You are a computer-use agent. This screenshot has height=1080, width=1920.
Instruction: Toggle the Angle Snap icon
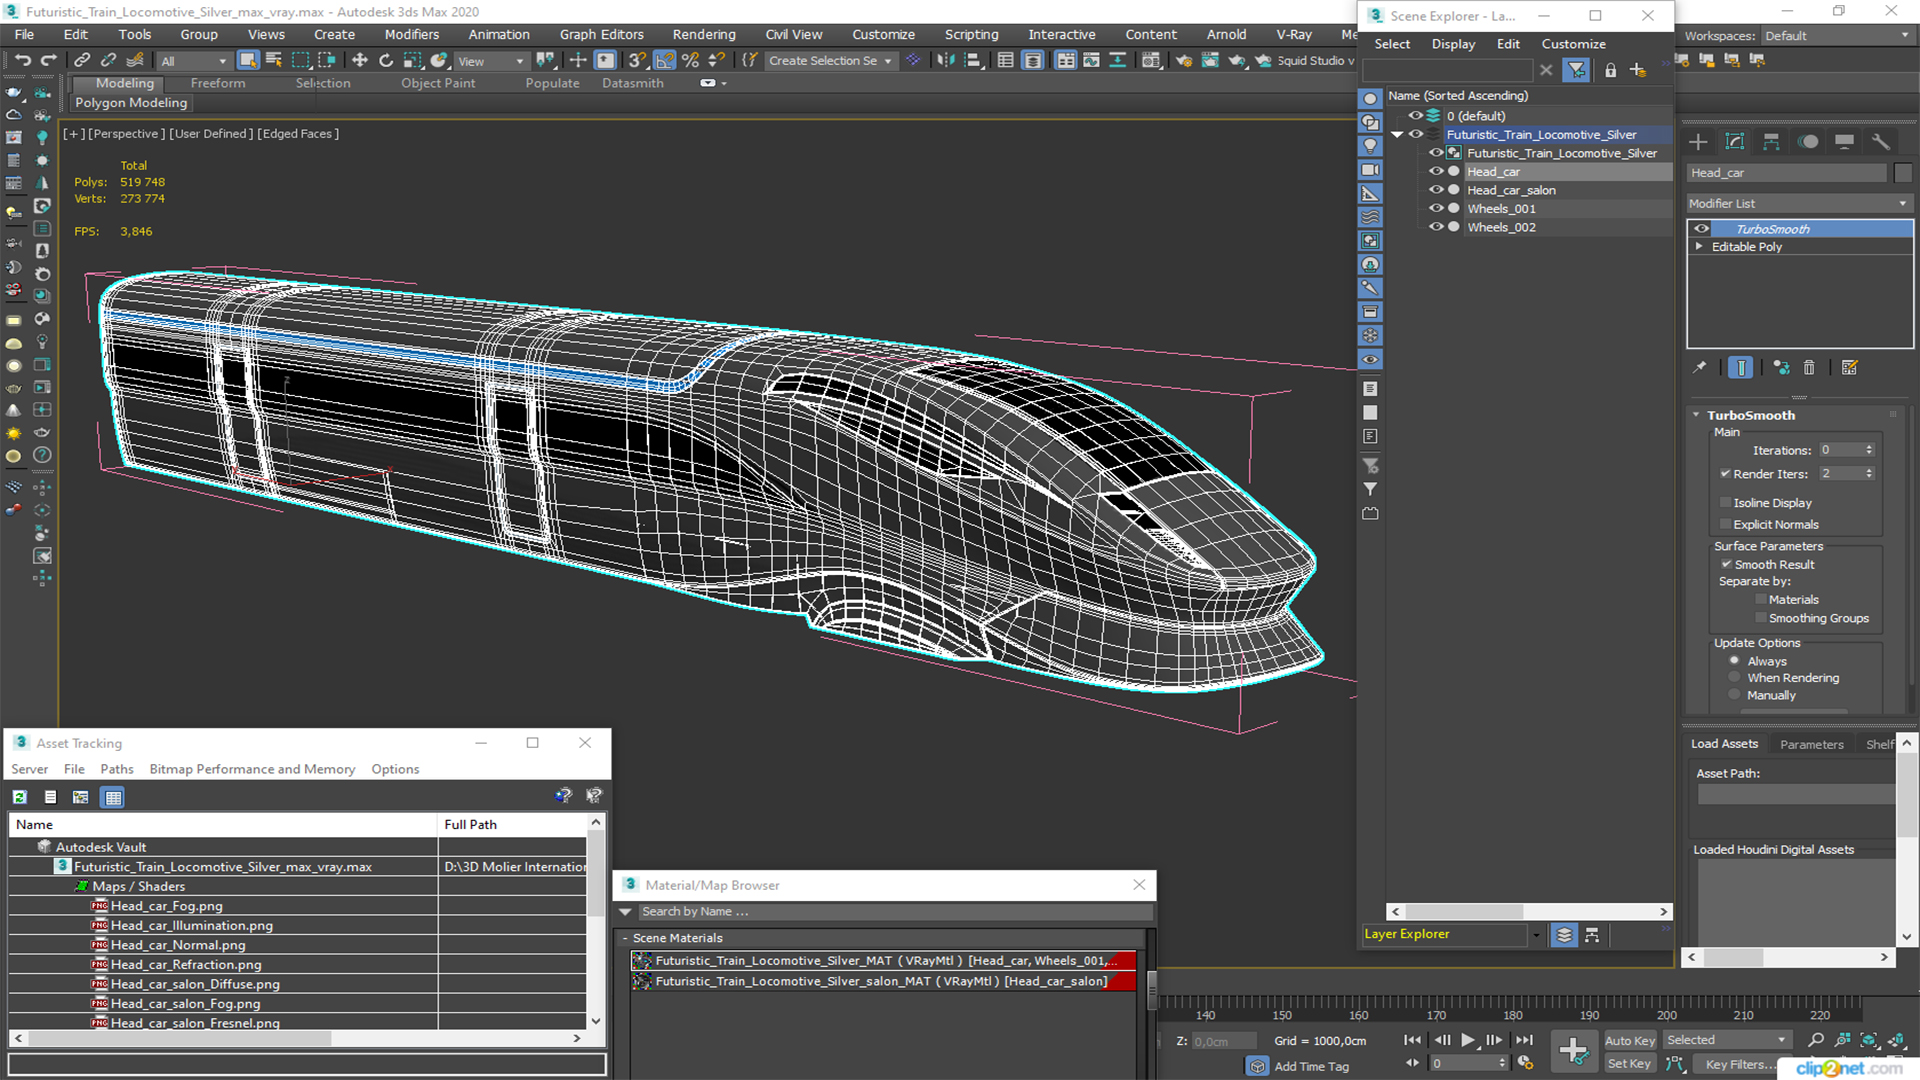(x=664, y=61)
